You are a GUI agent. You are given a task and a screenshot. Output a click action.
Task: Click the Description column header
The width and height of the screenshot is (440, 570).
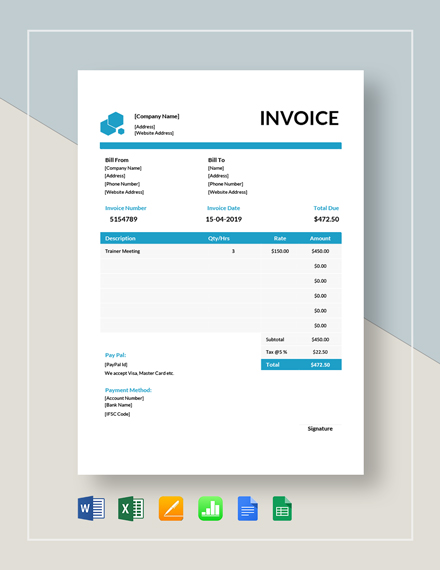120,238
